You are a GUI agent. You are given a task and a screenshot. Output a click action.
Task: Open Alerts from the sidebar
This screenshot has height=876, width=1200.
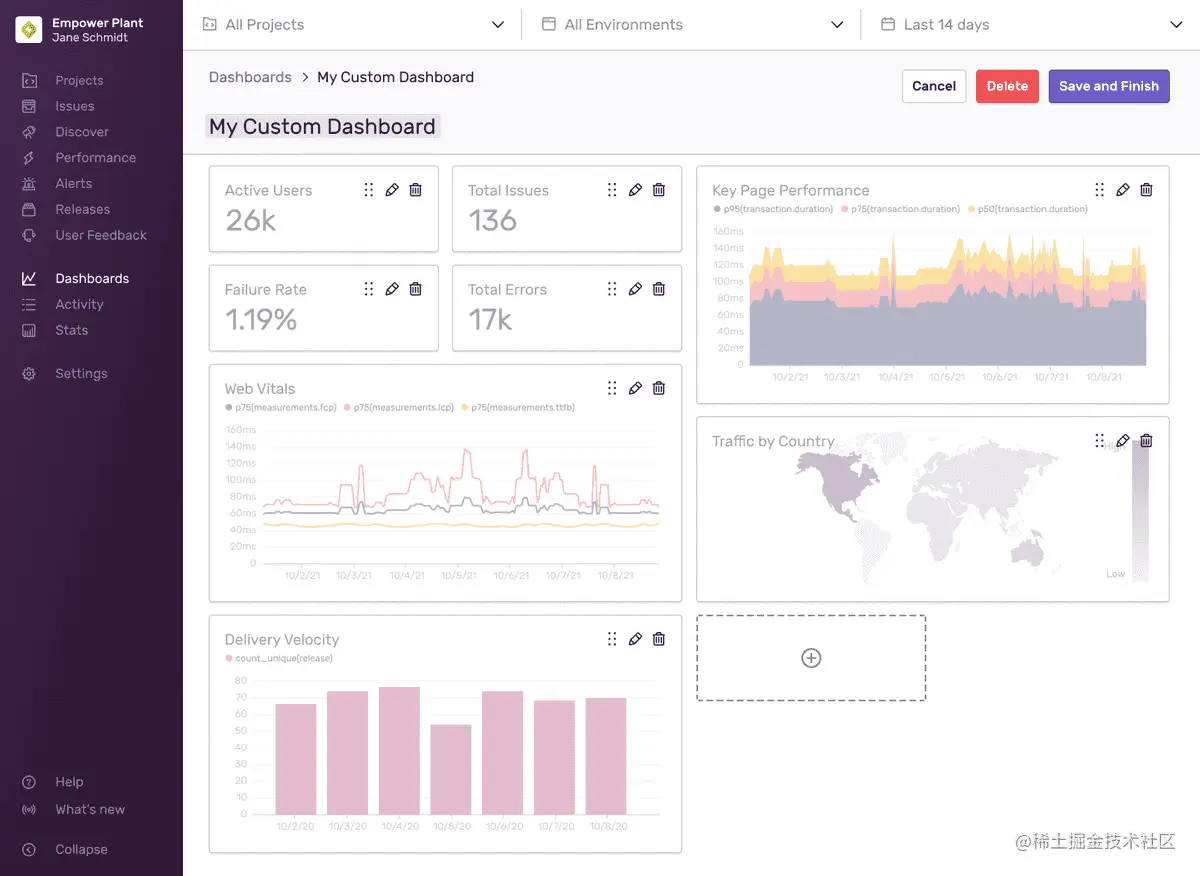click(x=73, y=183)
